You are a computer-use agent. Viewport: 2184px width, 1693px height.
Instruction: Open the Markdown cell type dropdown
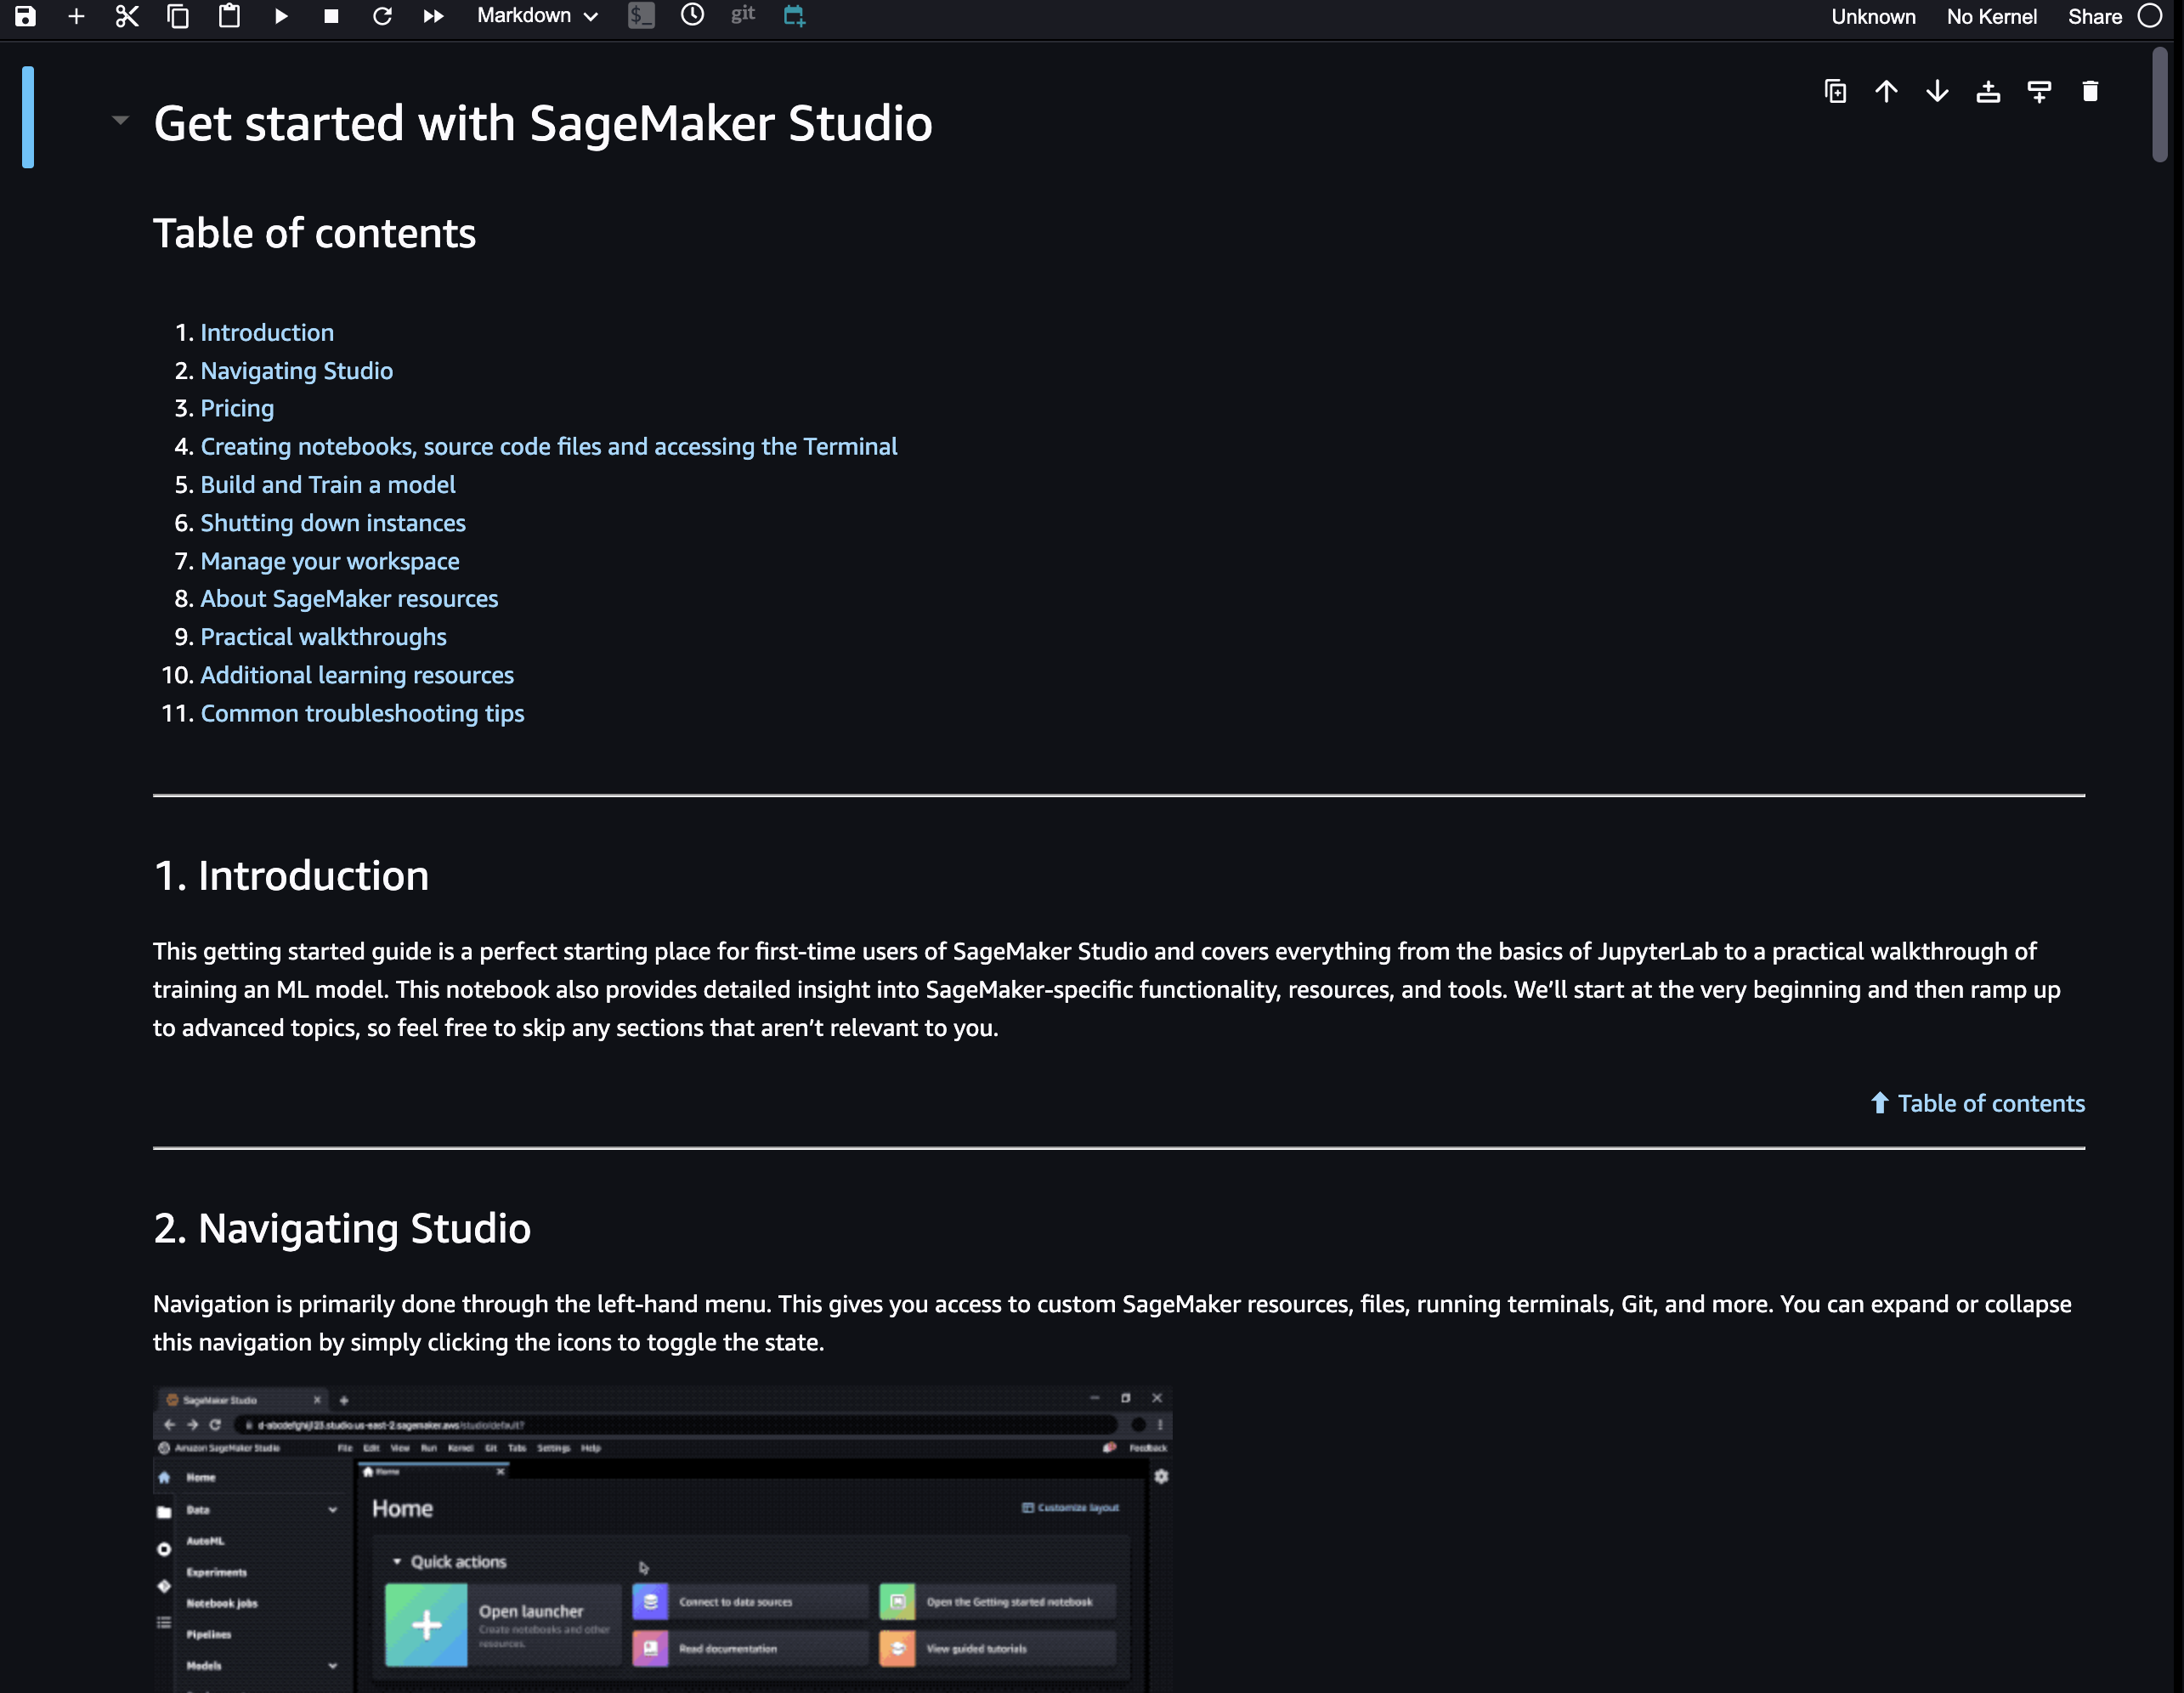coord(535,16)
